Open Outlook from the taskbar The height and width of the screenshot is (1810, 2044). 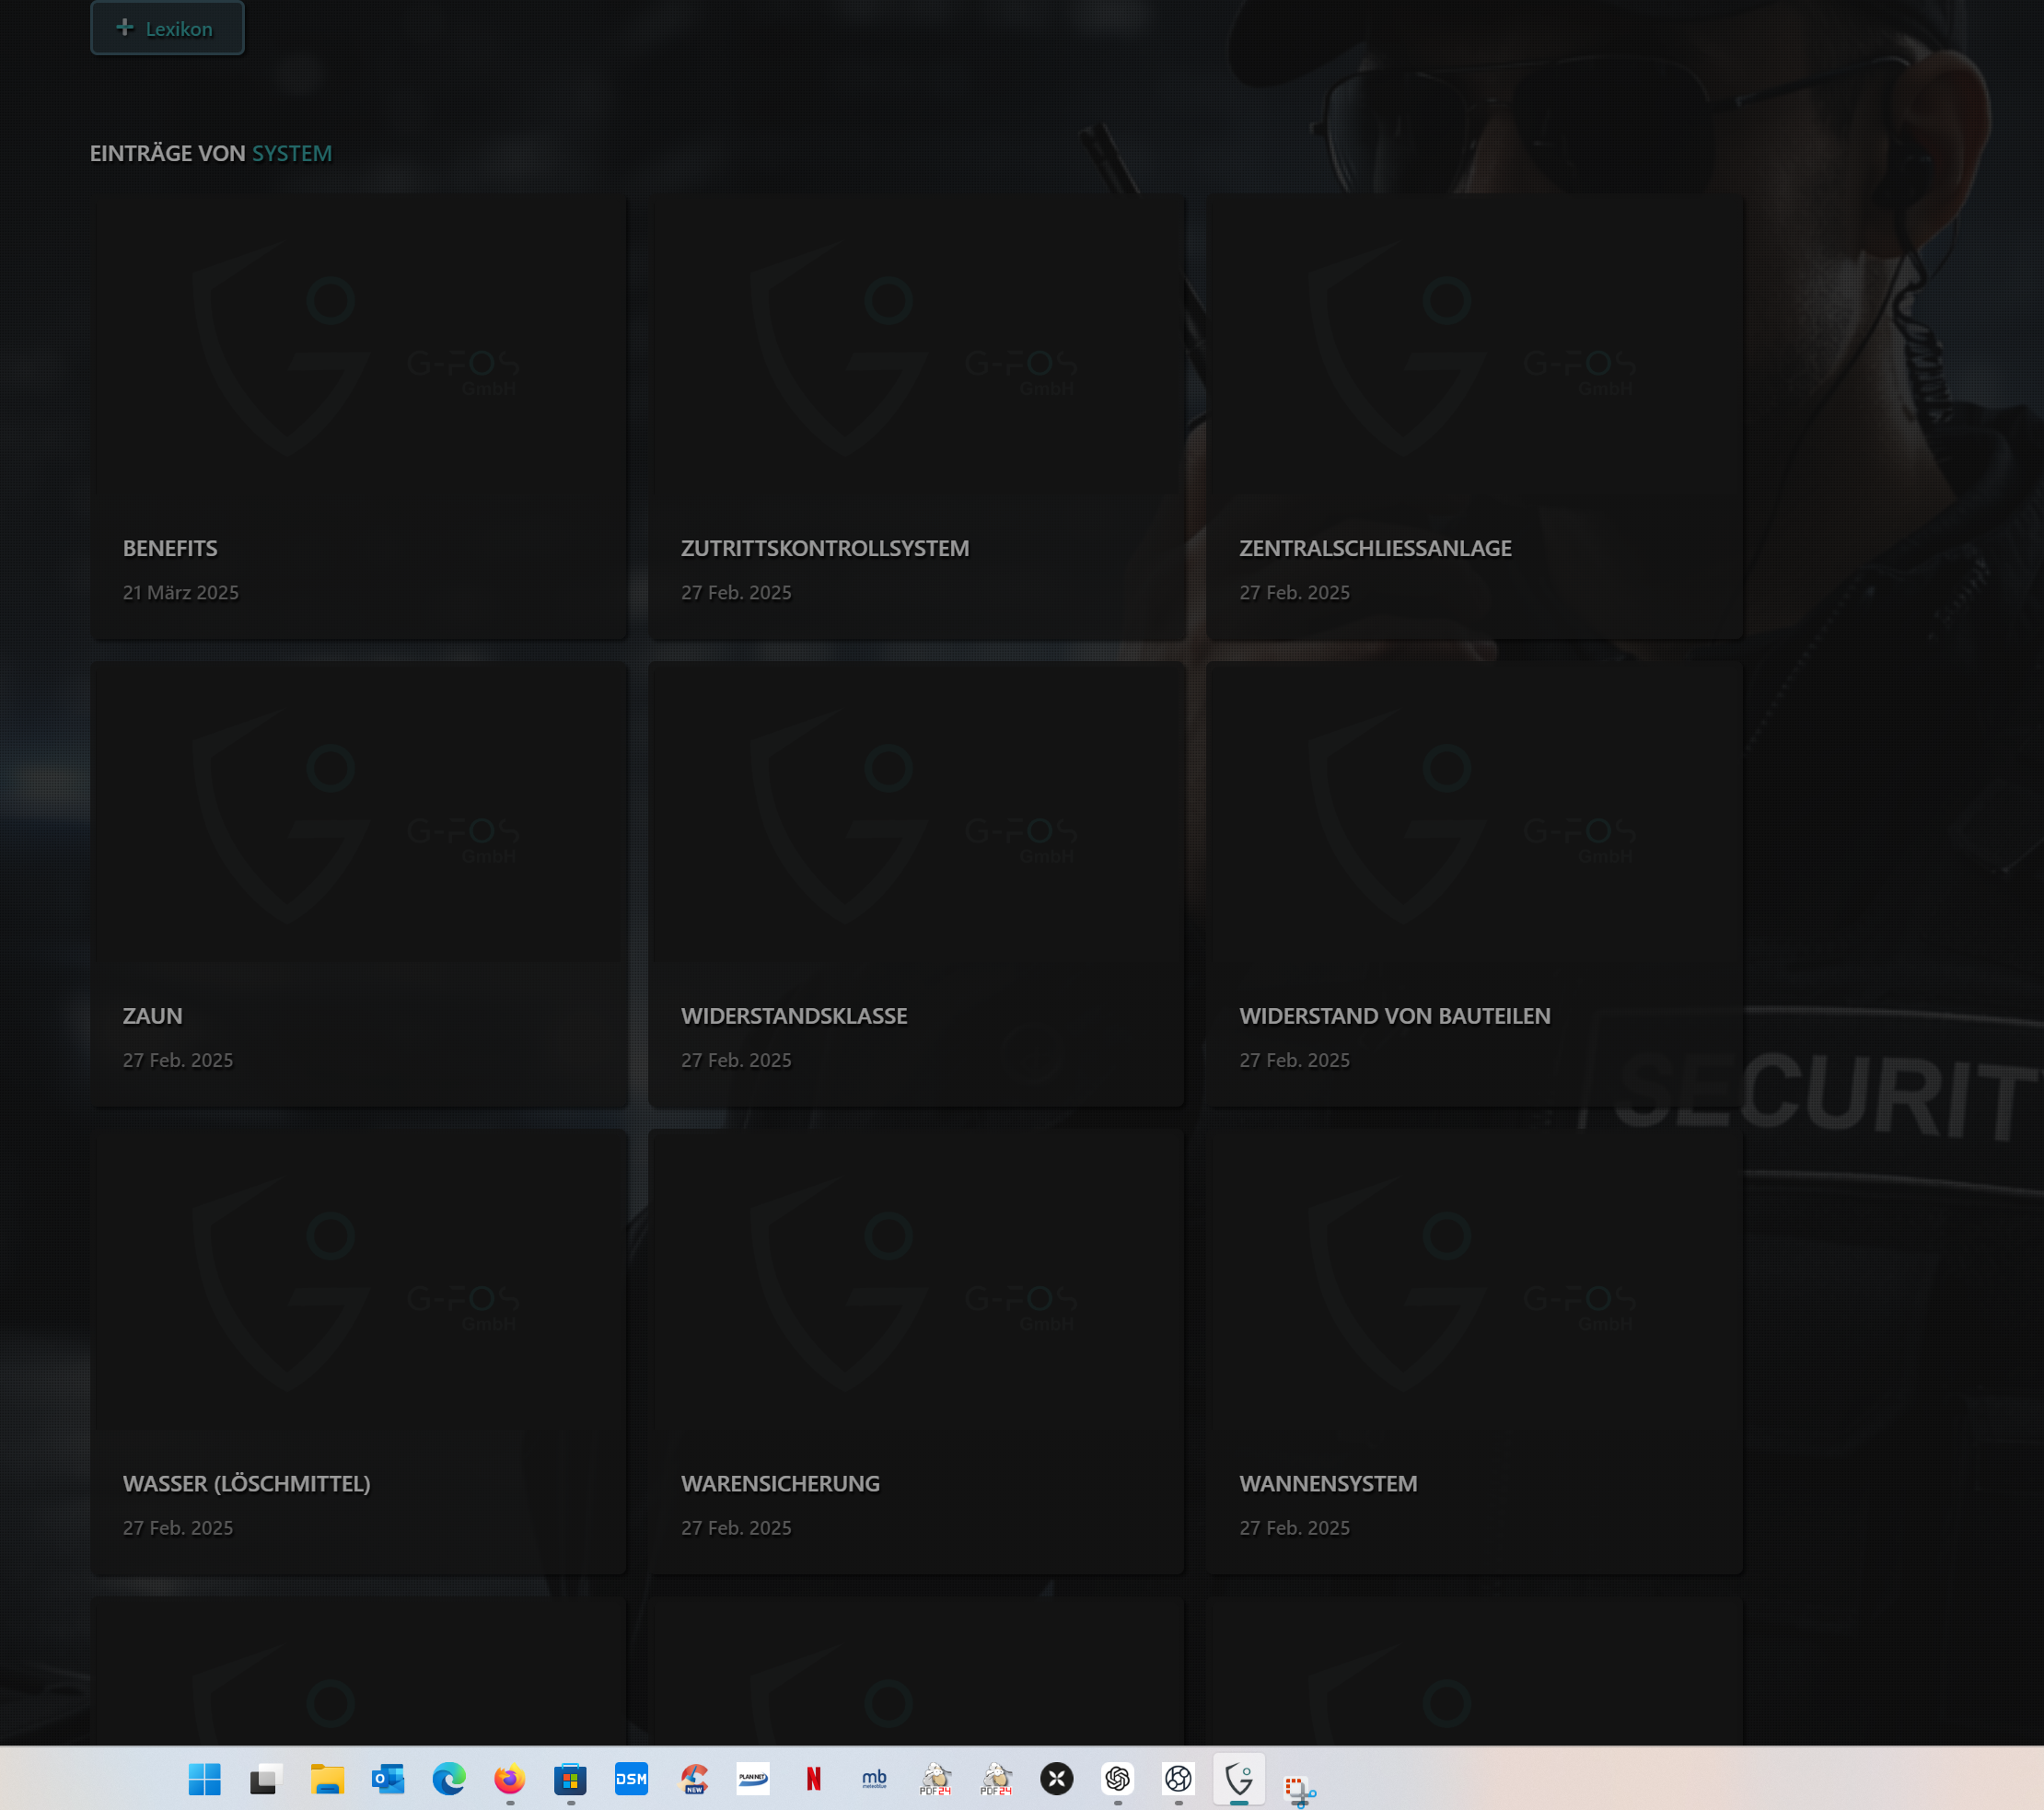click(x=387, y=1779)
